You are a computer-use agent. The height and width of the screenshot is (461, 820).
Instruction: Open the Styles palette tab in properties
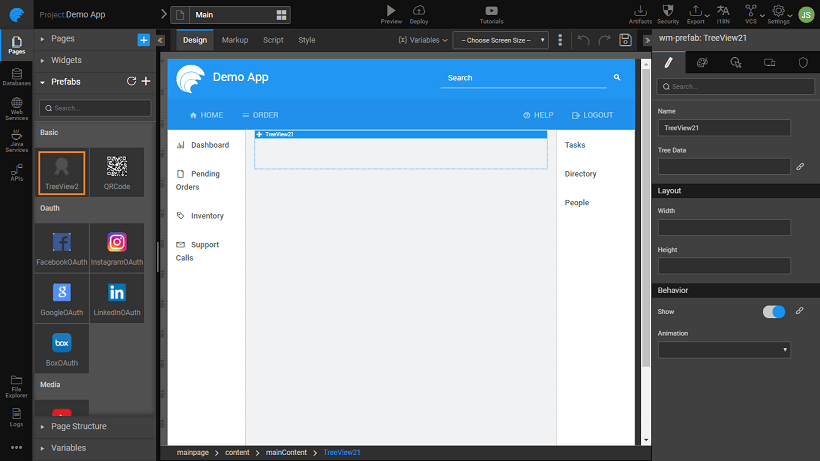[x=701, y=62]
